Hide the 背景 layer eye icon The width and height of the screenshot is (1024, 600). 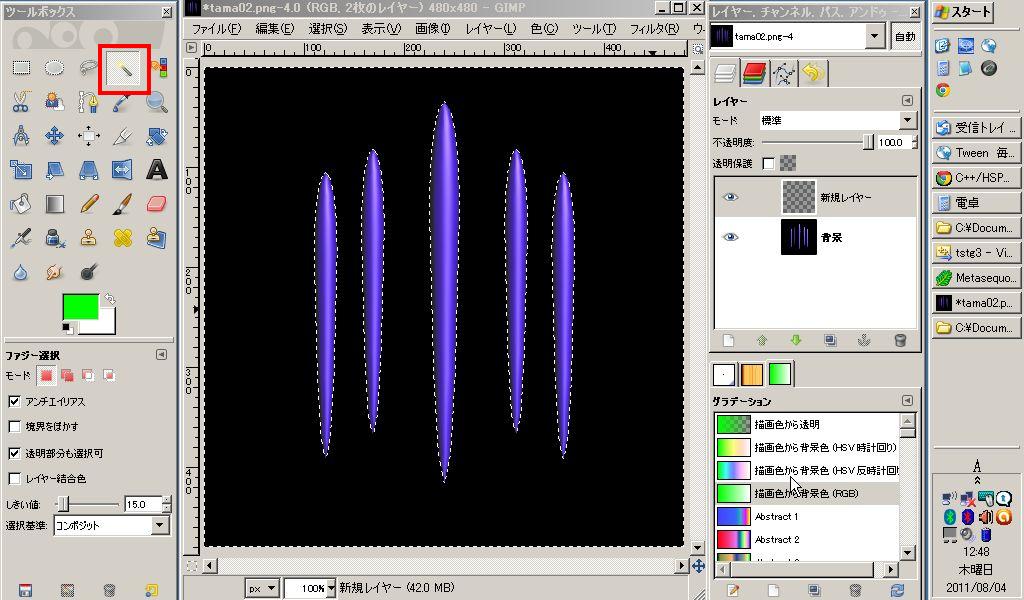[x=730, y=237]
